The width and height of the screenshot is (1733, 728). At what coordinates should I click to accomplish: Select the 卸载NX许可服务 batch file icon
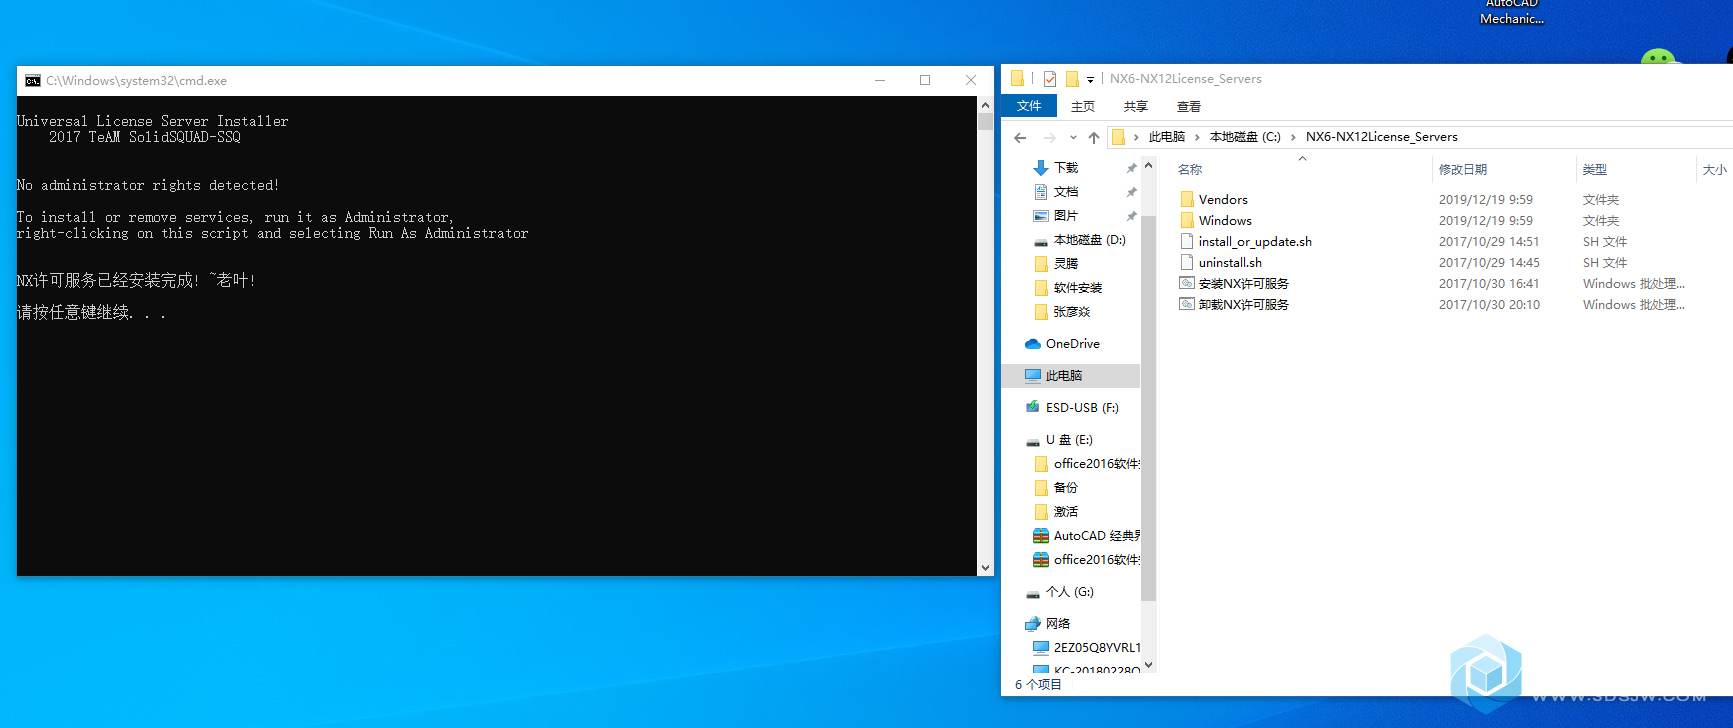tap(1187, 305)
